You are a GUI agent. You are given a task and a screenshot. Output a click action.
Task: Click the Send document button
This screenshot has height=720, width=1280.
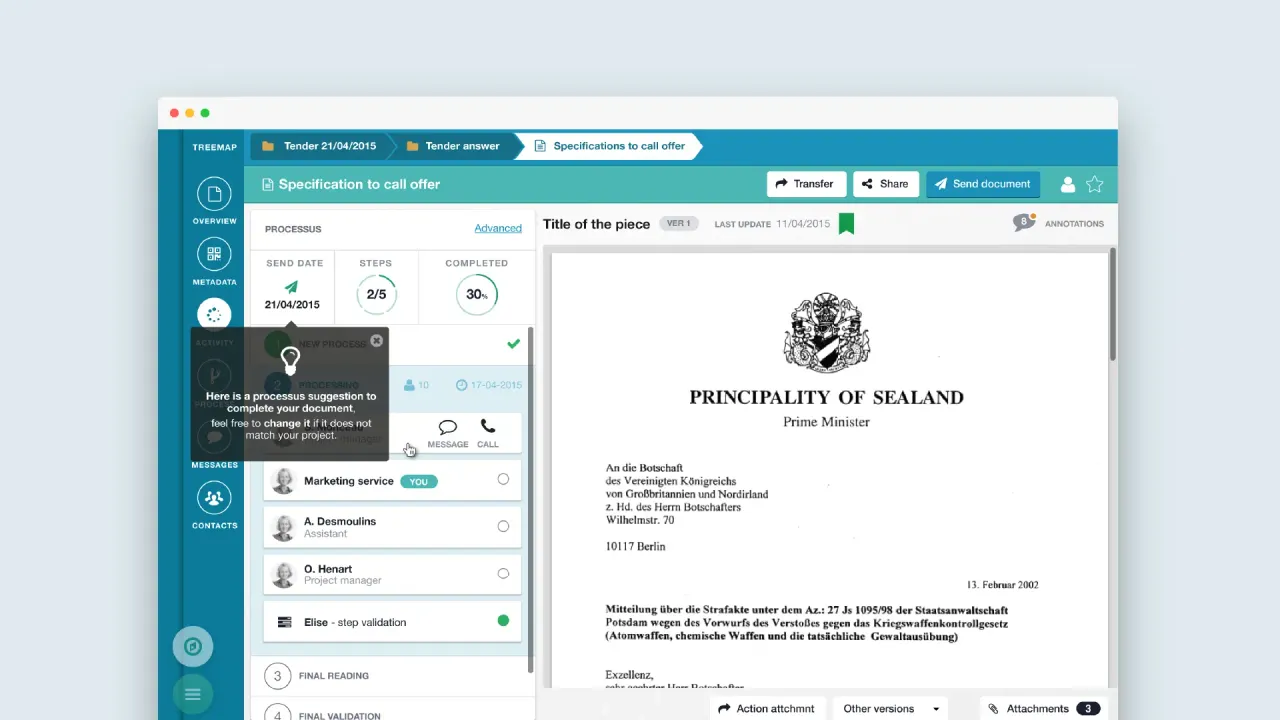point(982,184)
